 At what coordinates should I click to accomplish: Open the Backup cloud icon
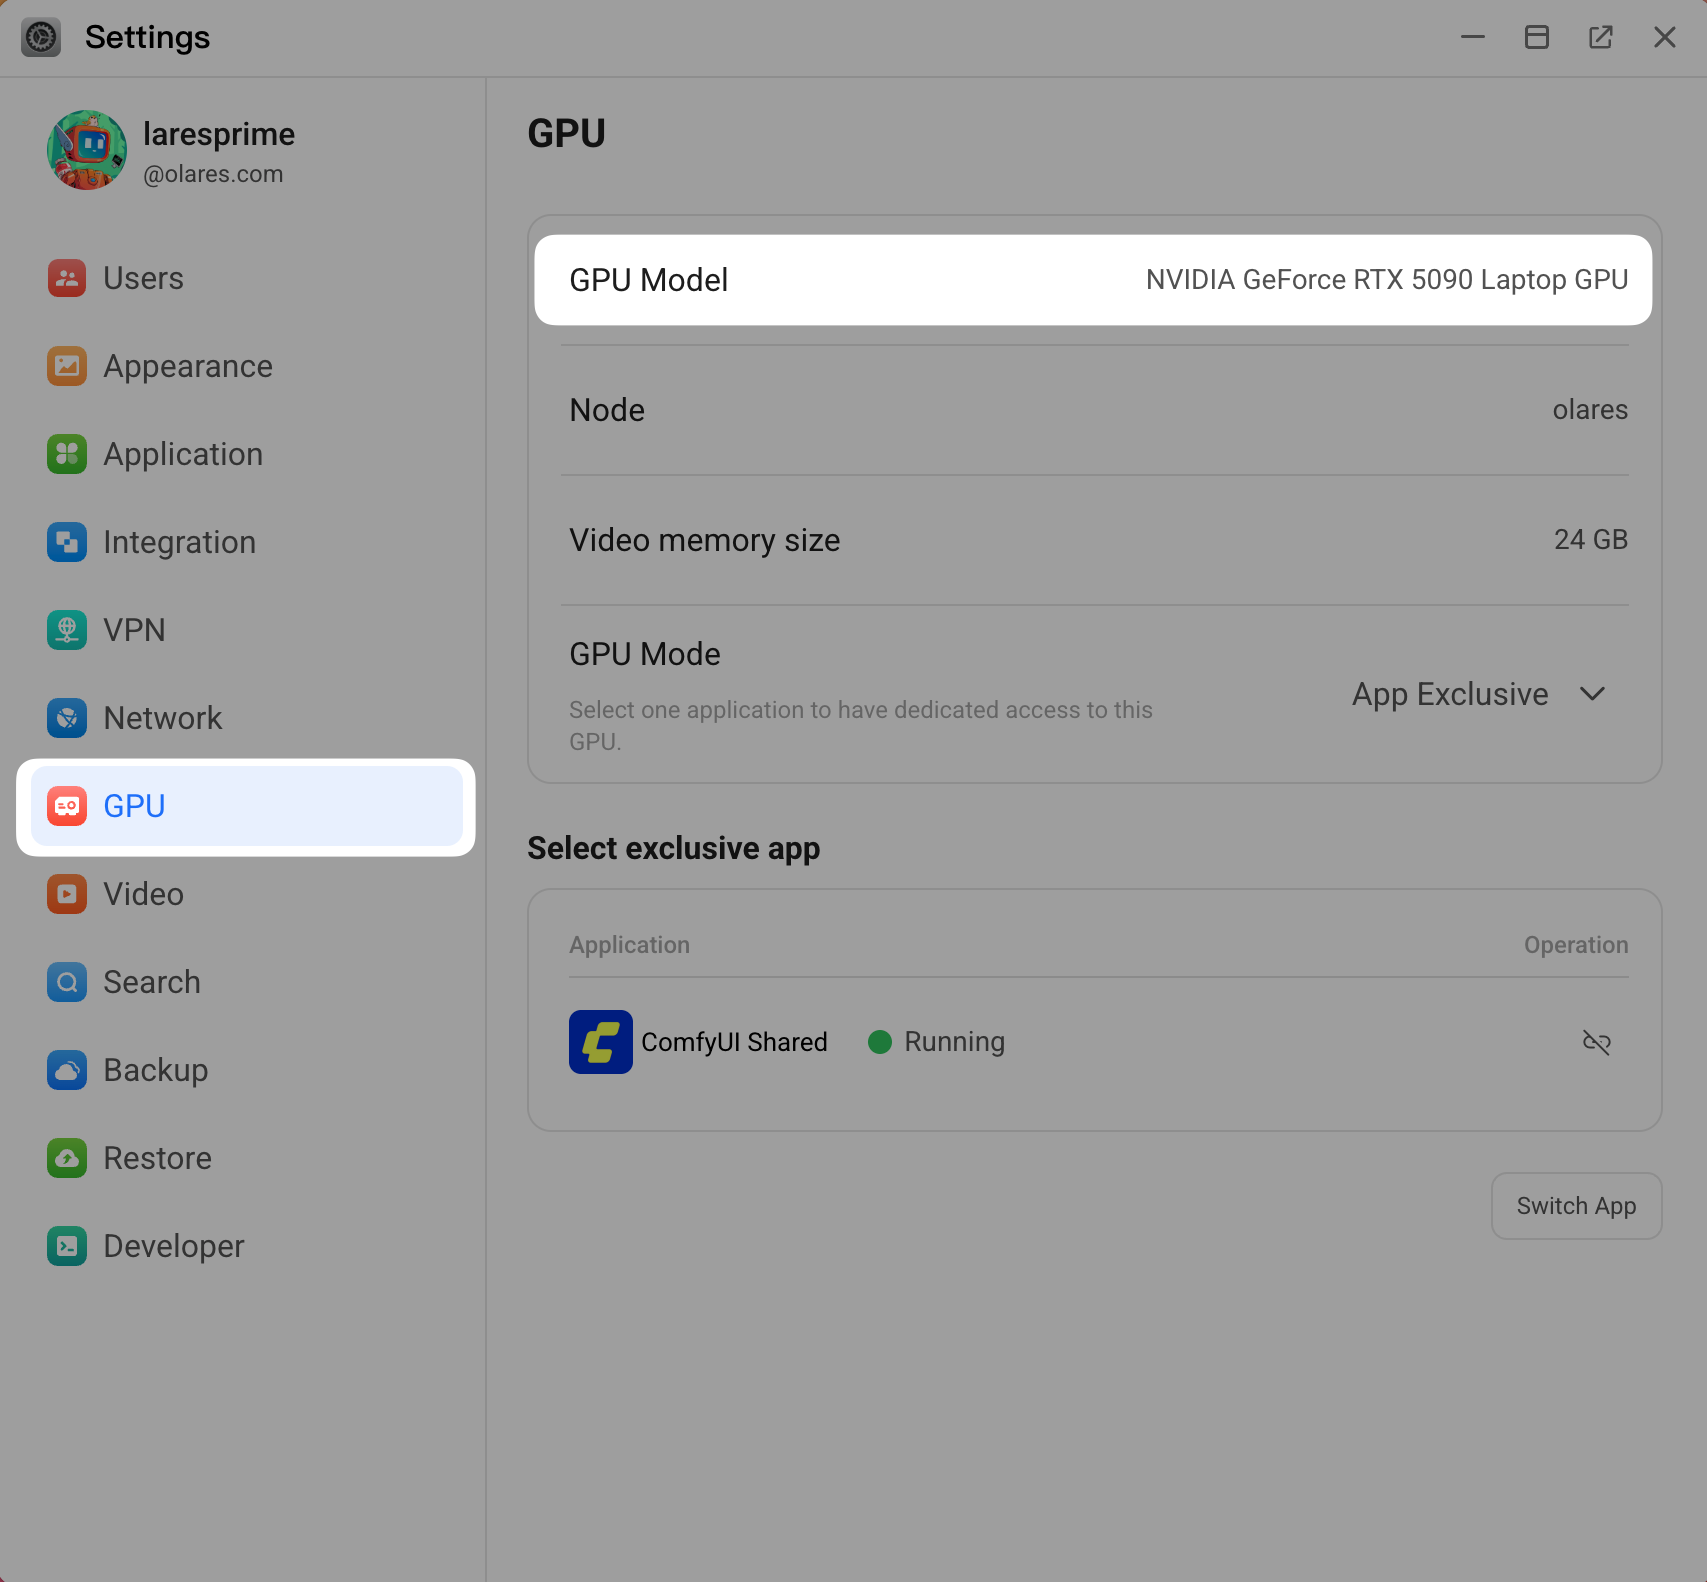[67, 1070]
